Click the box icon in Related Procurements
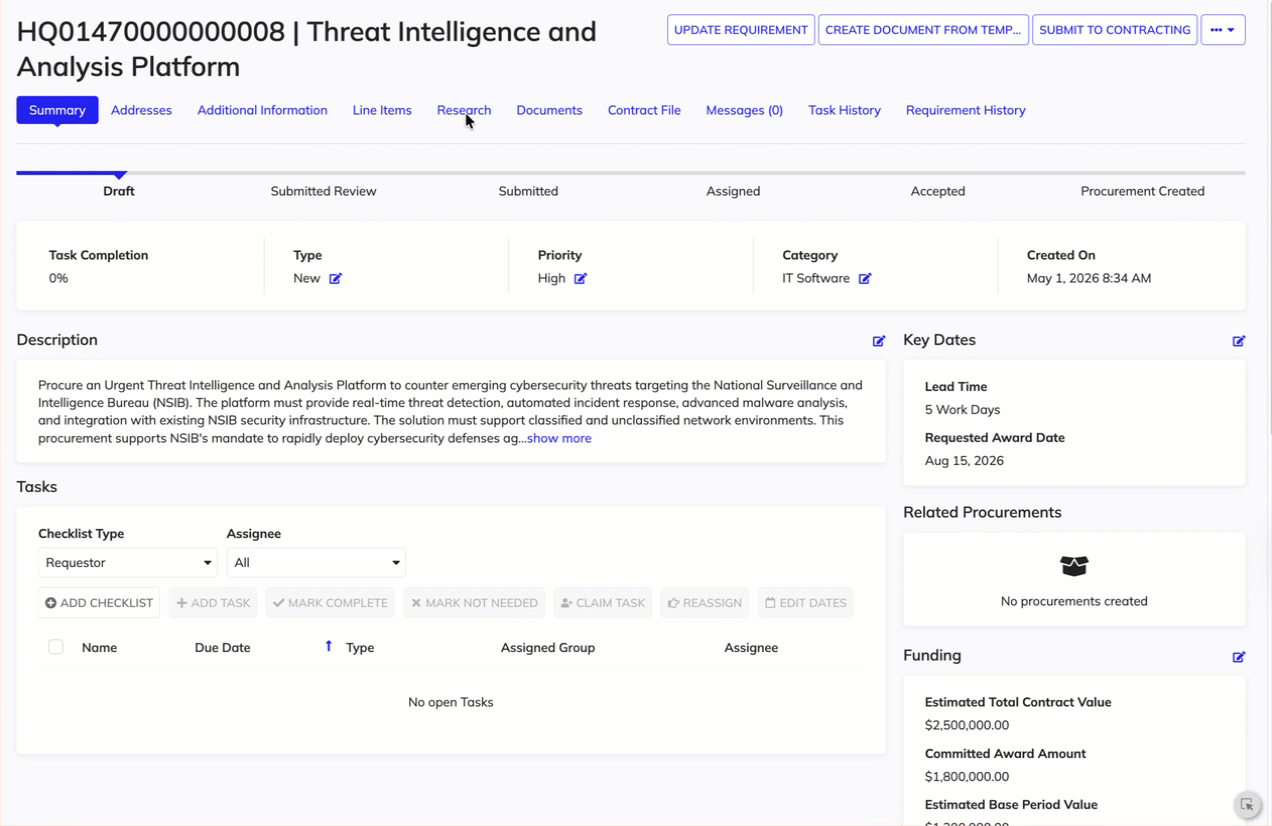The height and width of the screenshot is (826, 1272). (x=1074, y=566)
